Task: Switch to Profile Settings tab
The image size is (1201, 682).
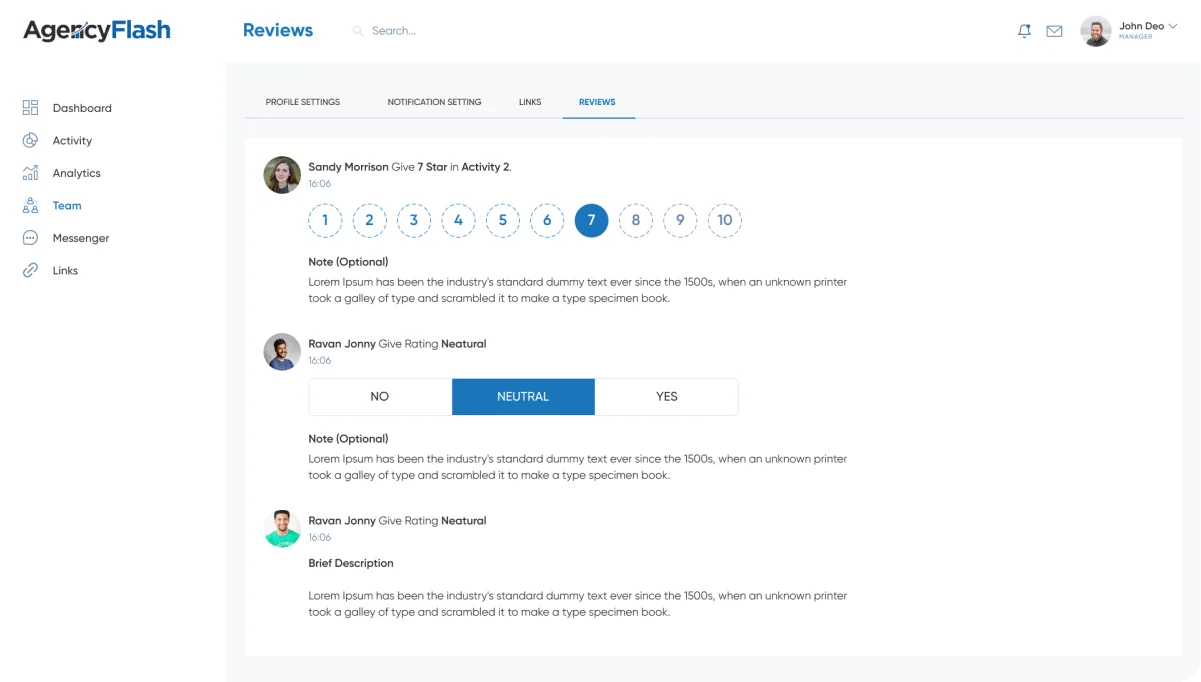Action: pos(302,102)
